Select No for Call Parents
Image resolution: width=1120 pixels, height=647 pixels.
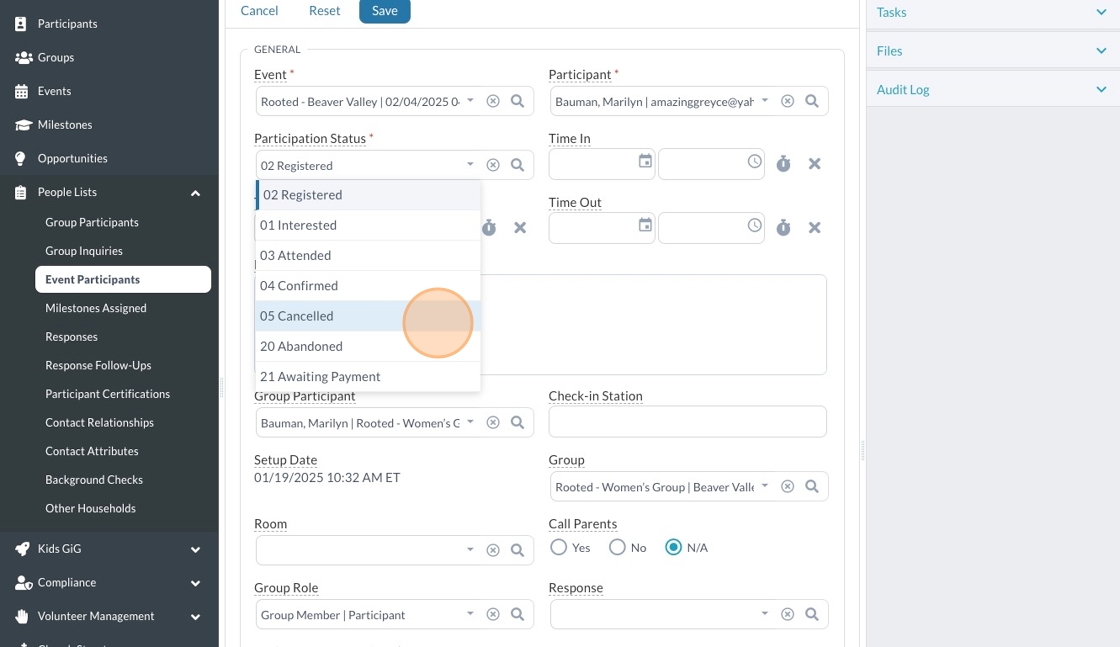(617, 548)
